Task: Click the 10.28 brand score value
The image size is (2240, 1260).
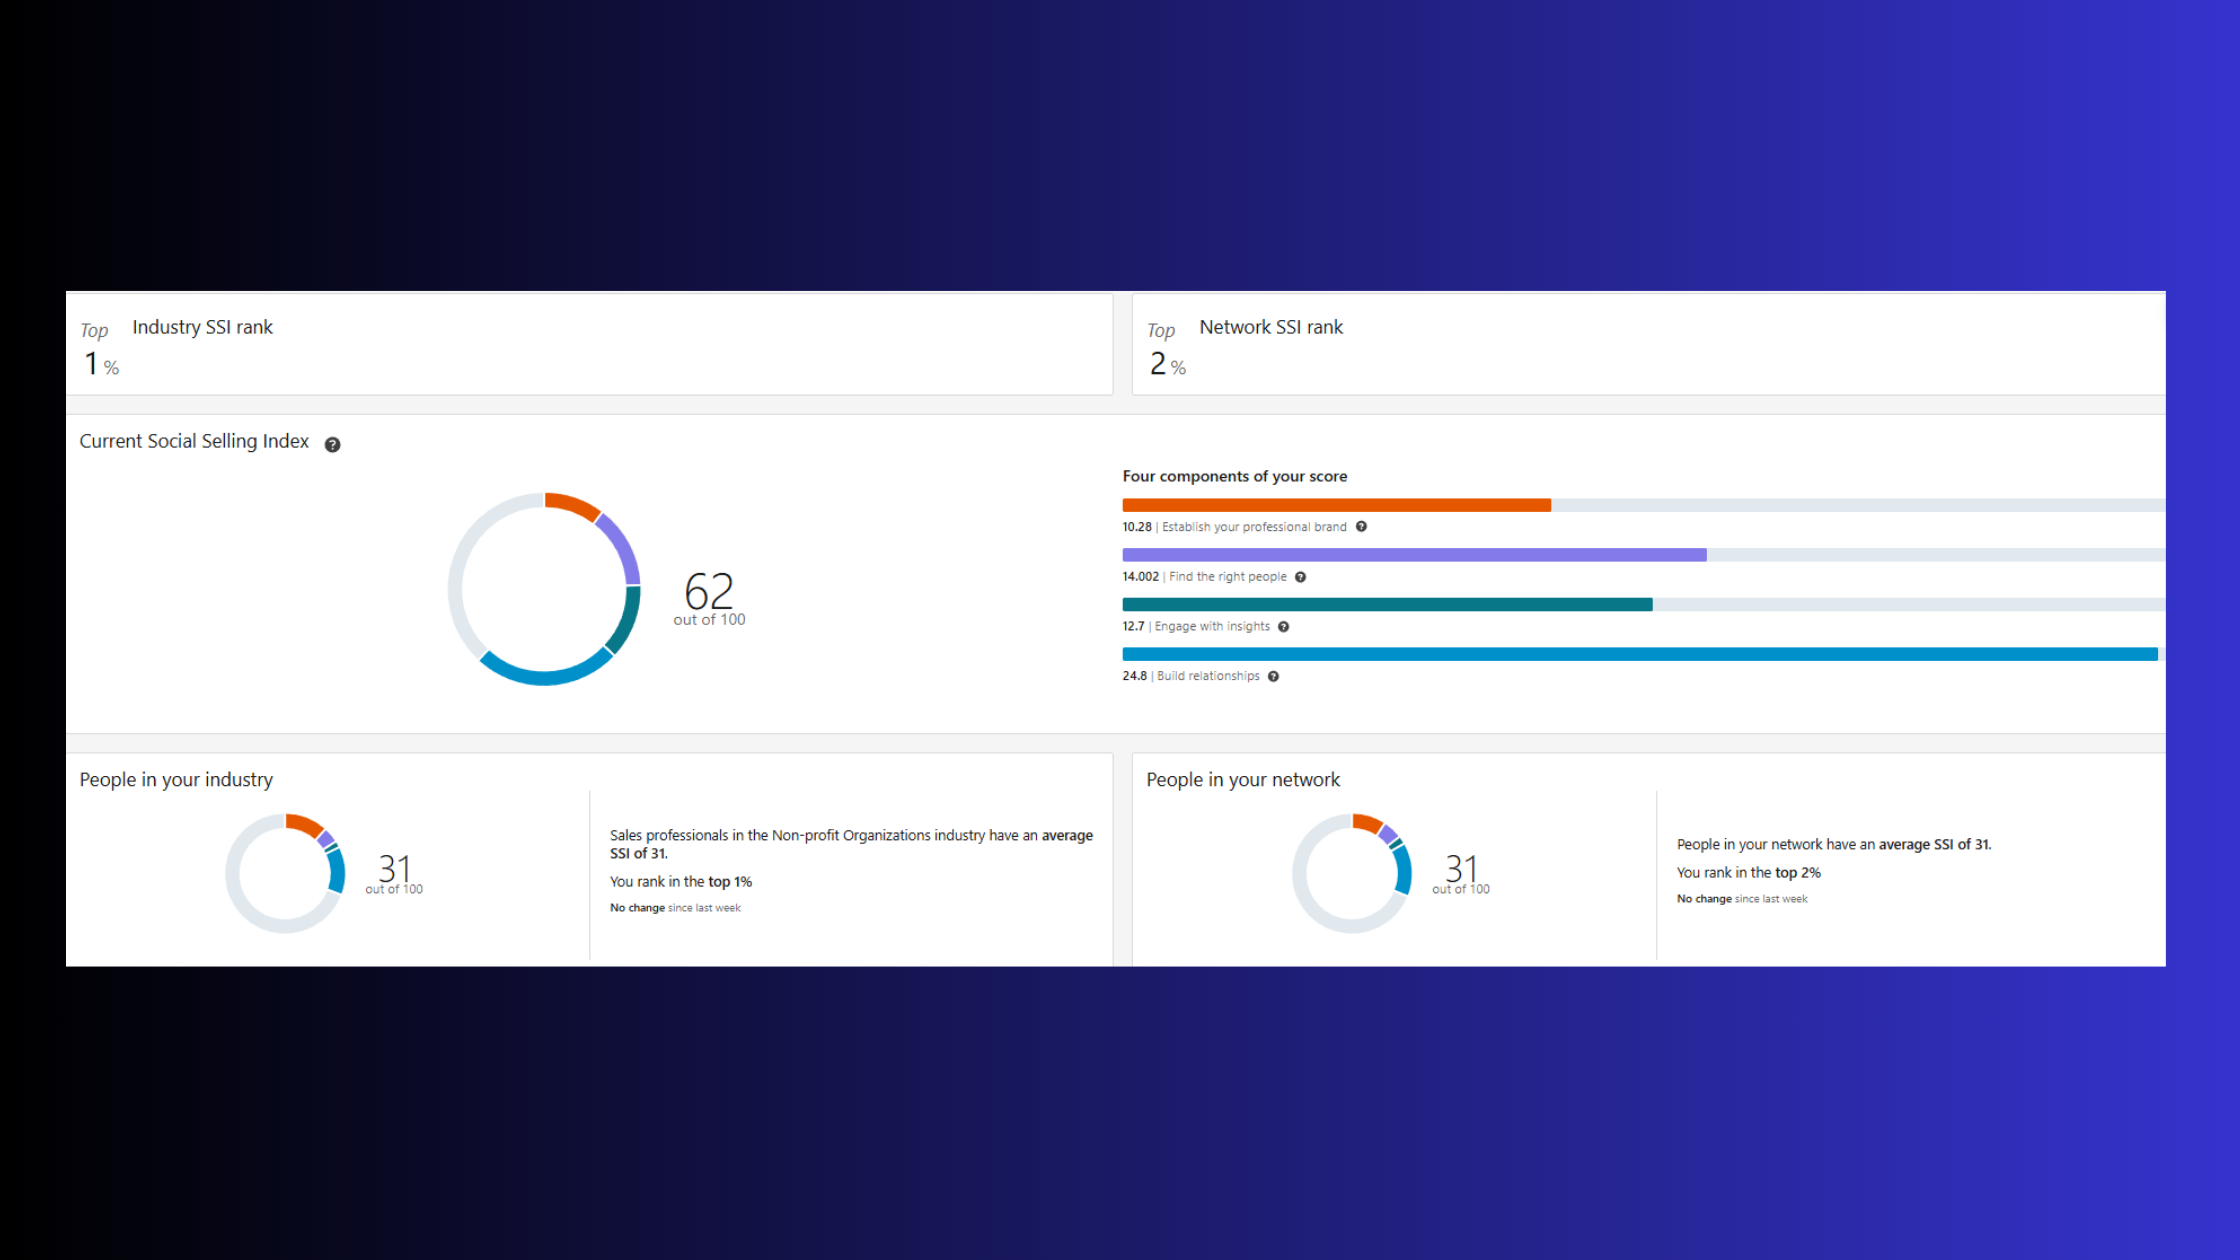Action: (1137, 527)
